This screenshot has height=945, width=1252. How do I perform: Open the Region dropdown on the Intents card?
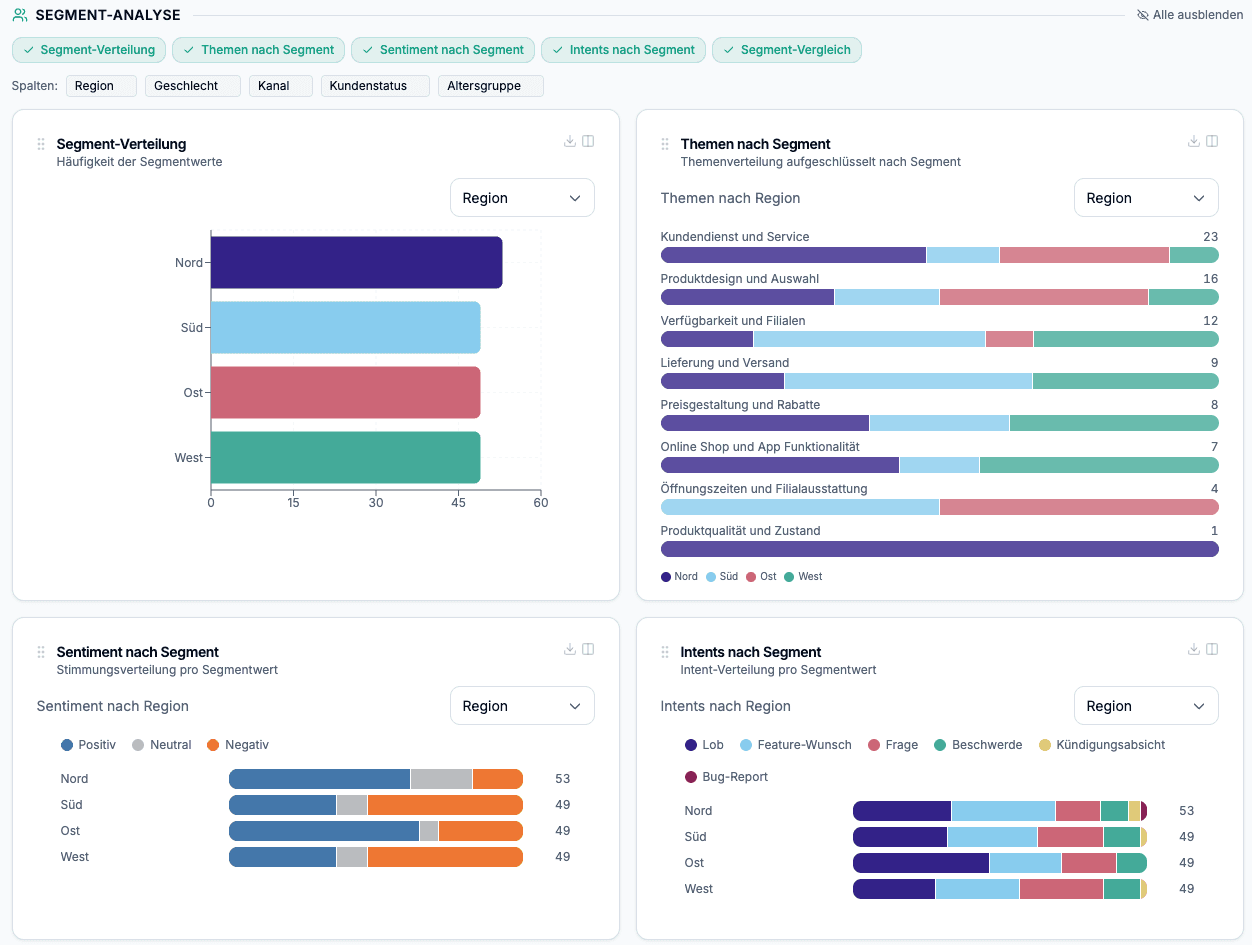tap(1146, 705)
